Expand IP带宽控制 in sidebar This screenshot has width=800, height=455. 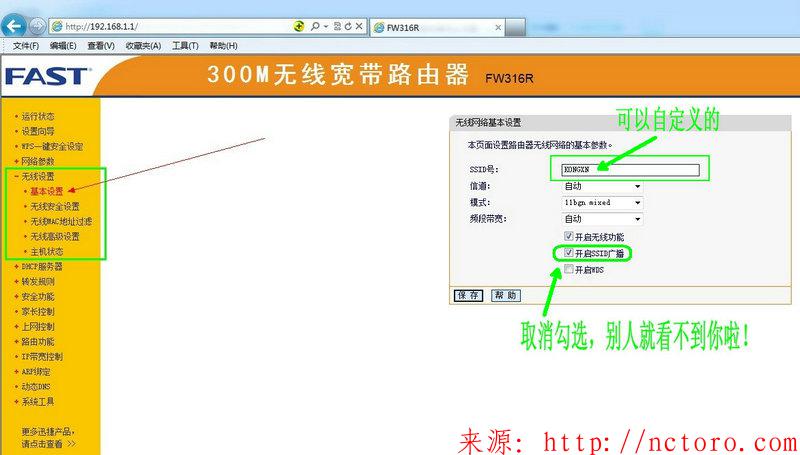tap(42, 357)
